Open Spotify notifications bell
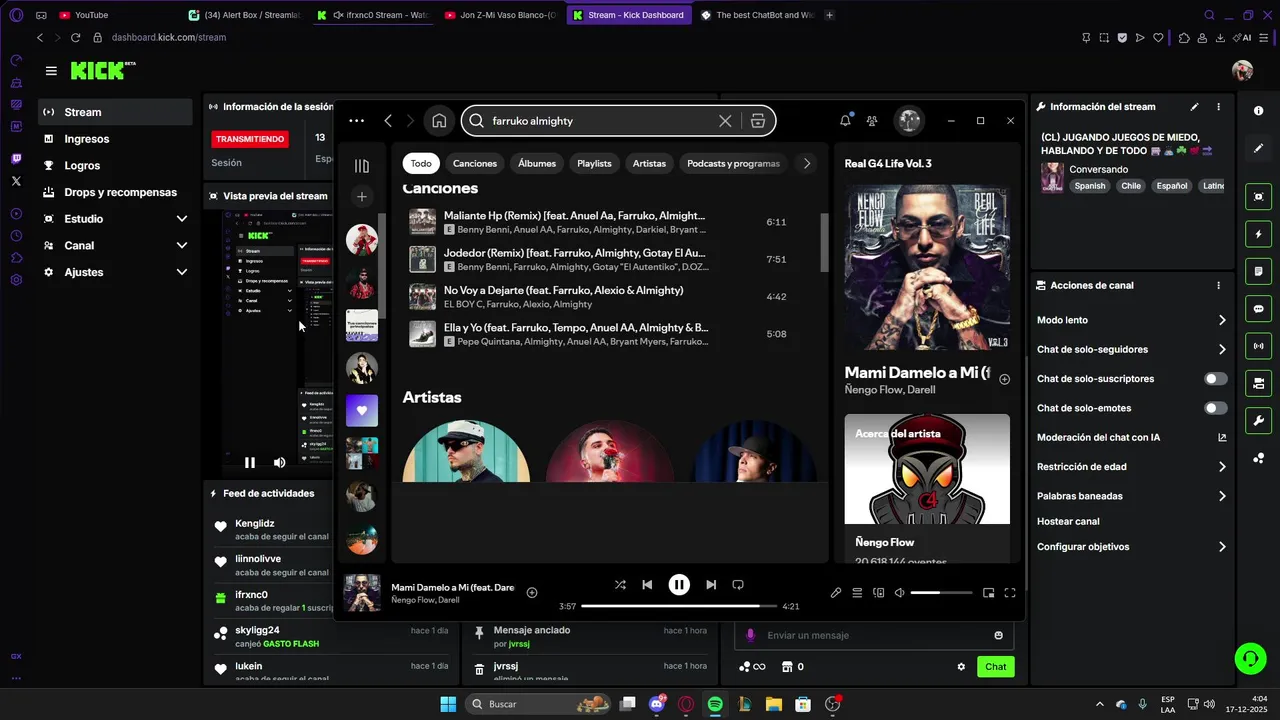The width and height of the screenshot is (1280, 720). [845, 121]
